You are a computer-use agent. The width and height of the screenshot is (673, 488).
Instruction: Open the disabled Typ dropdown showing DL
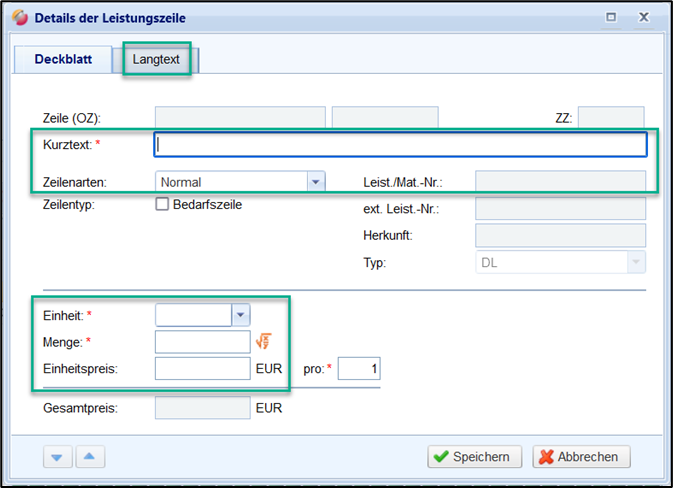click(x=636, y=261)
